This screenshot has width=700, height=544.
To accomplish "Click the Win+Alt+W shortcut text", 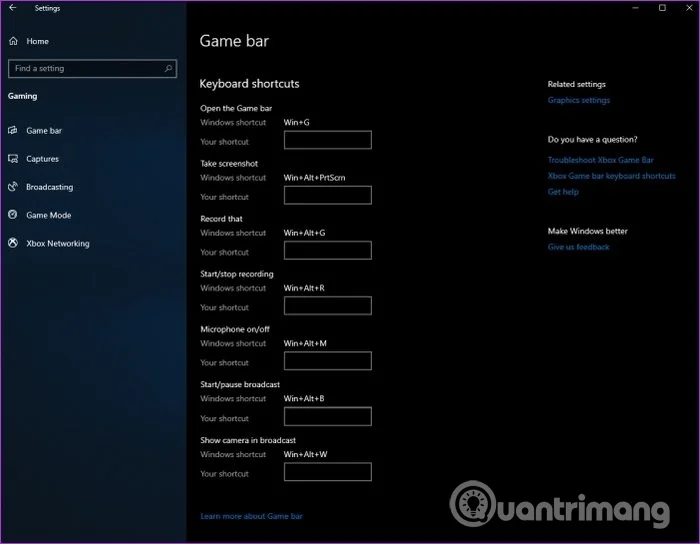I will tap(305, 454).
